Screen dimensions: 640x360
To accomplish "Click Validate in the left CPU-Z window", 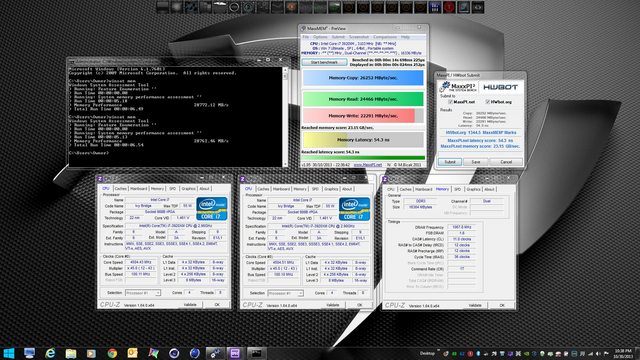I will 190,305.
